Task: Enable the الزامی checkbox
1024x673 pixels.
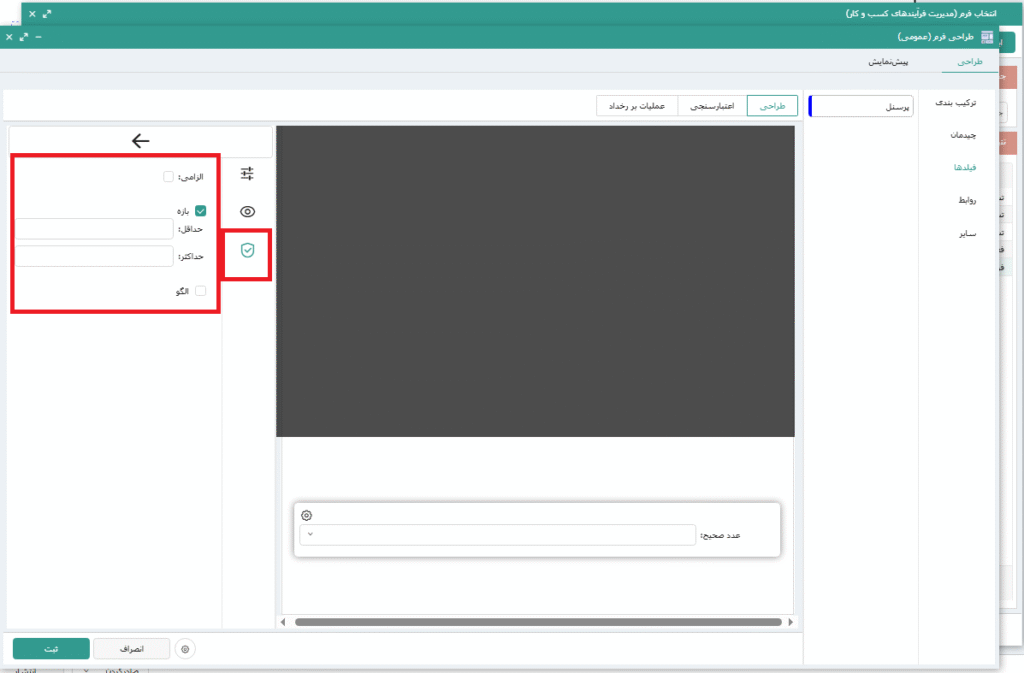Action: pos(169,177)
